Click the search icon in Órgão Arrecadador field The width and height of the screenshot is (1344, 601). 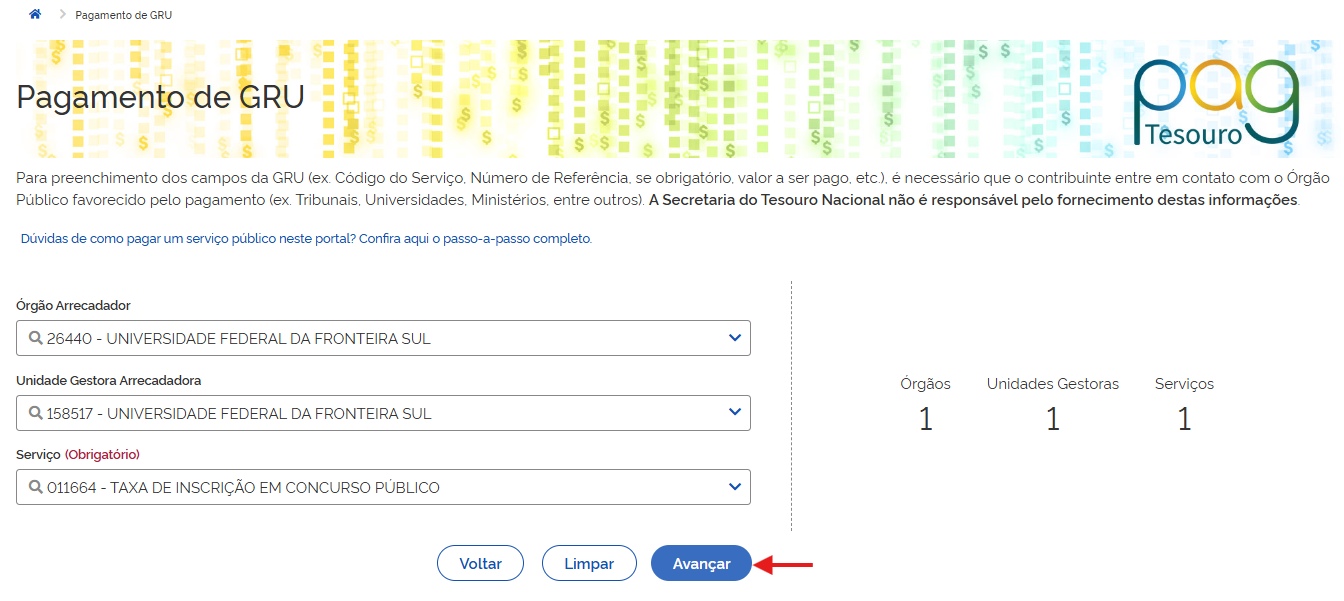coord(35,339)
